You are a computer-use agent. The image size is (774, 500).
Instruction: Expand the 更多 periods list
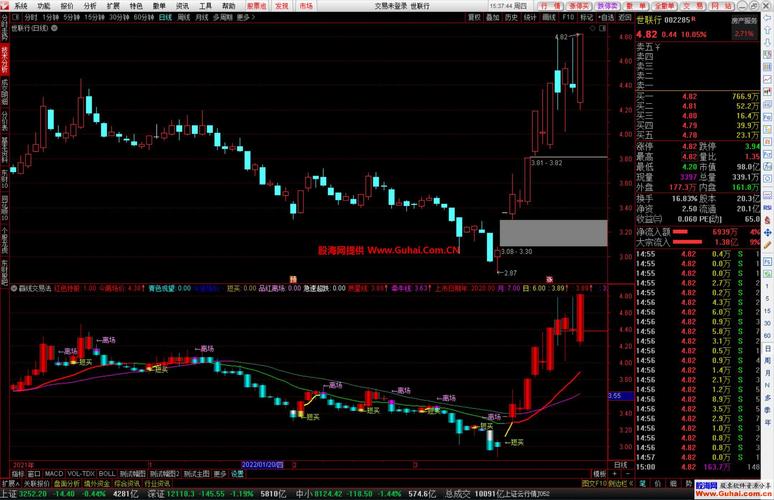click(x=245, y=17)
